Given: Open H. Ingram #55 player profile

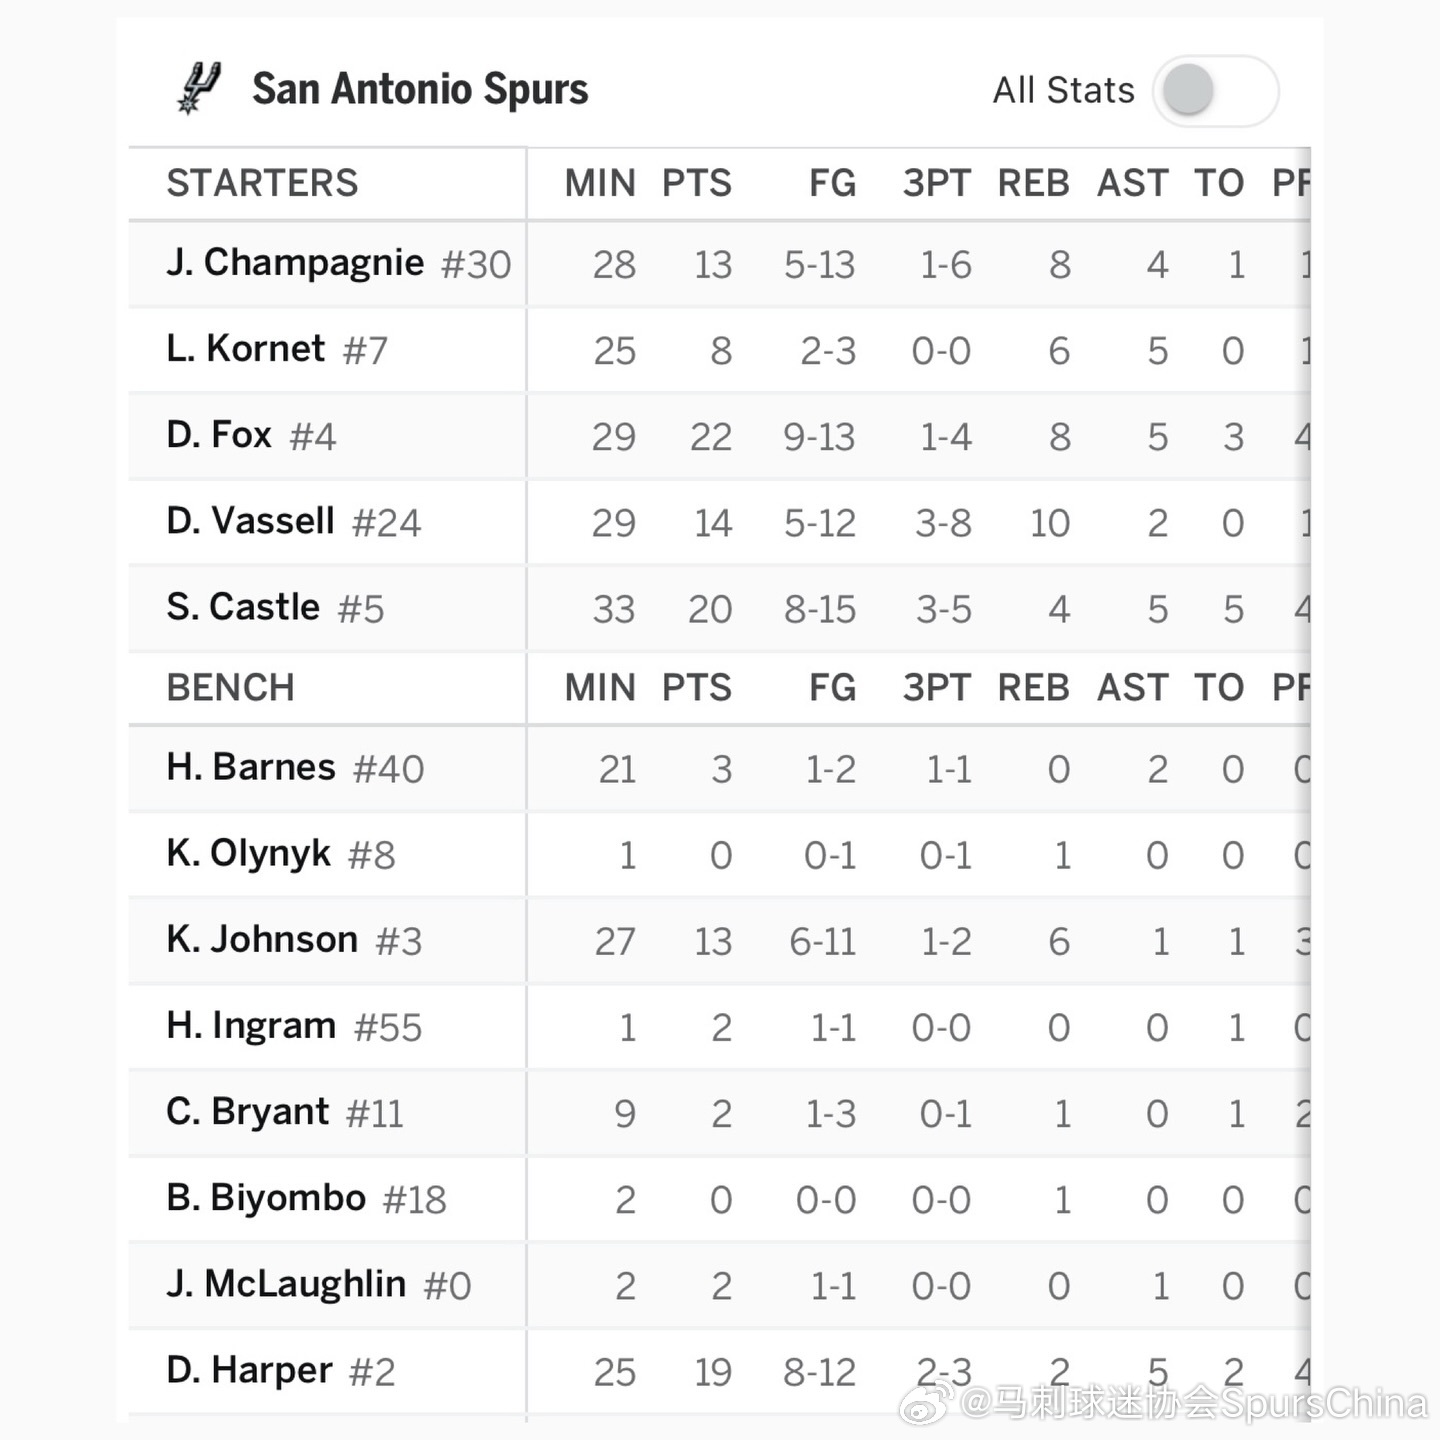Looking at the screenshot, I should tap(294, 1026).
